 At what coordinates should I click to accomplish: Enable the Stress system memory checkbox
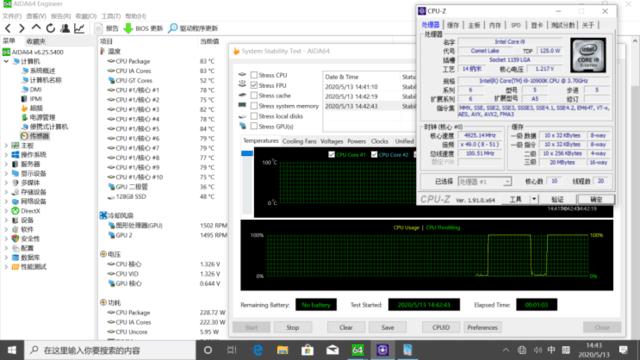[254, 106]
